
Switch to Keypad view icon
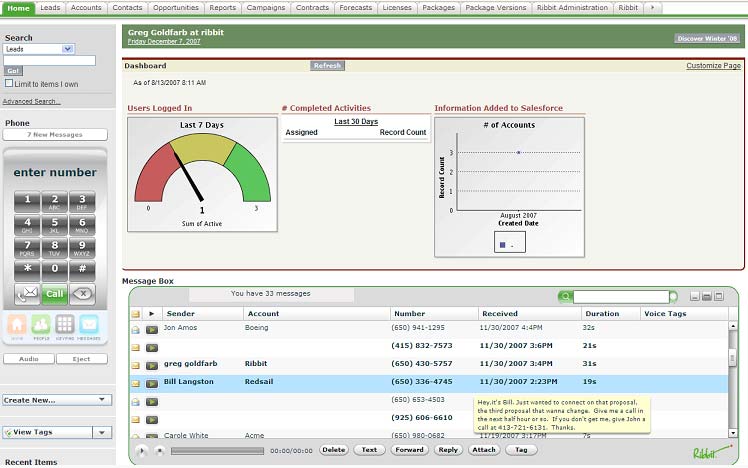[65, 324]
